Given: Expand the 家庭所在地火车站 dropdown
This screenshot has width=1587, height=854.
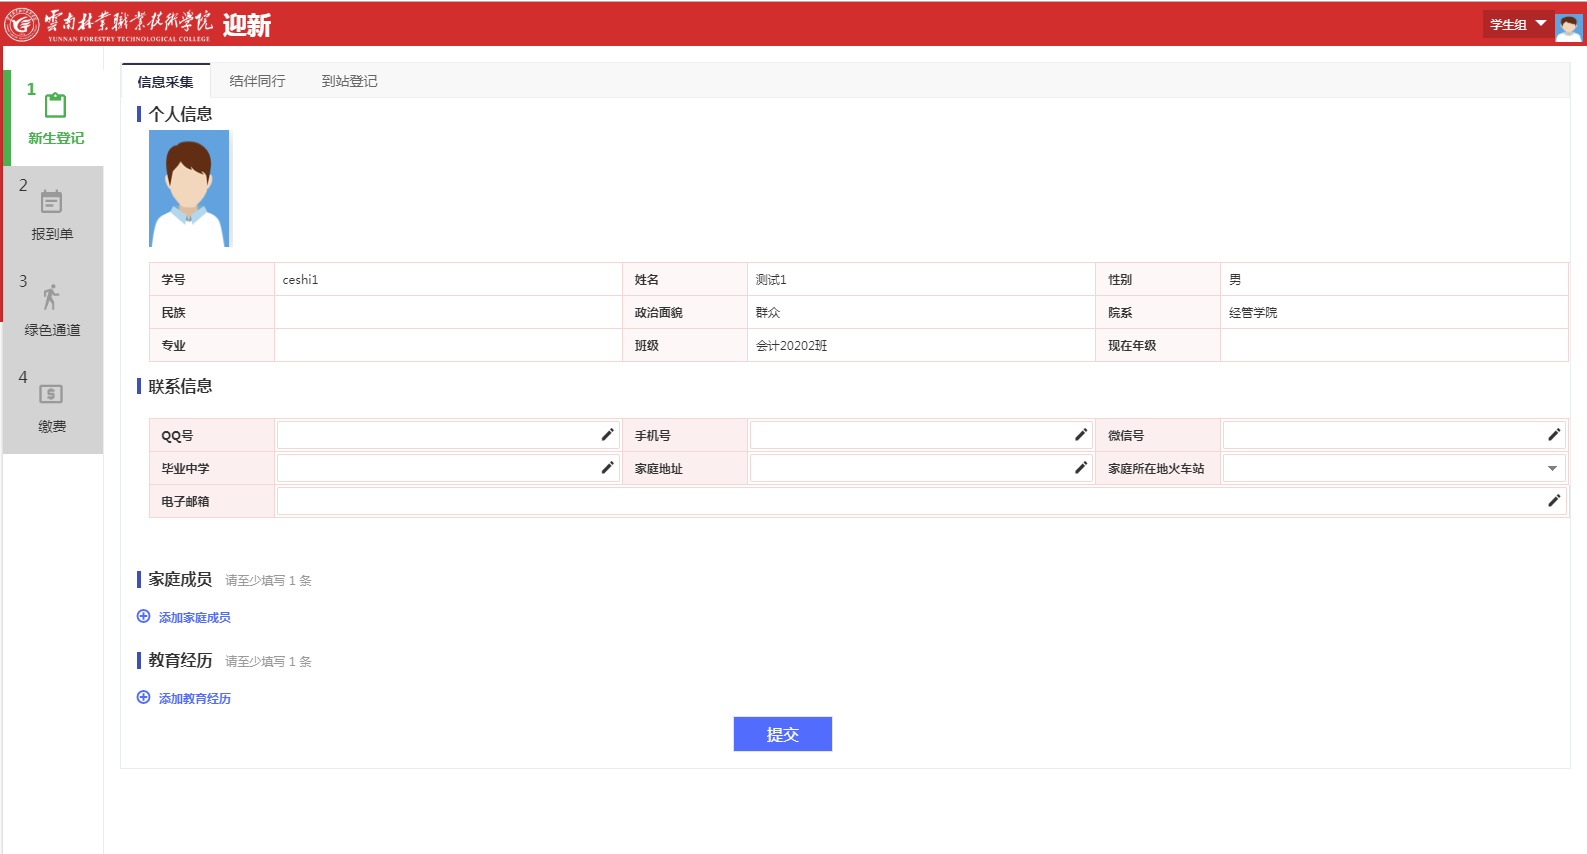Looking at the screenshot, I should tap(1552, 468).
